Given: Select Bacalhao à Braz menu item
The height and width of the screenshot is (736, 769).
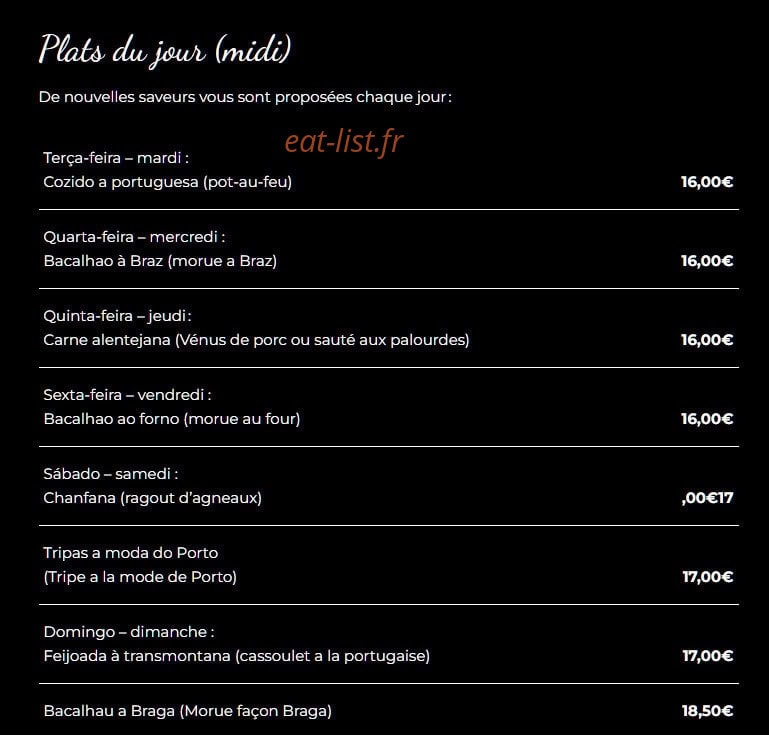Looking at the screenshot, I should 160,261.
